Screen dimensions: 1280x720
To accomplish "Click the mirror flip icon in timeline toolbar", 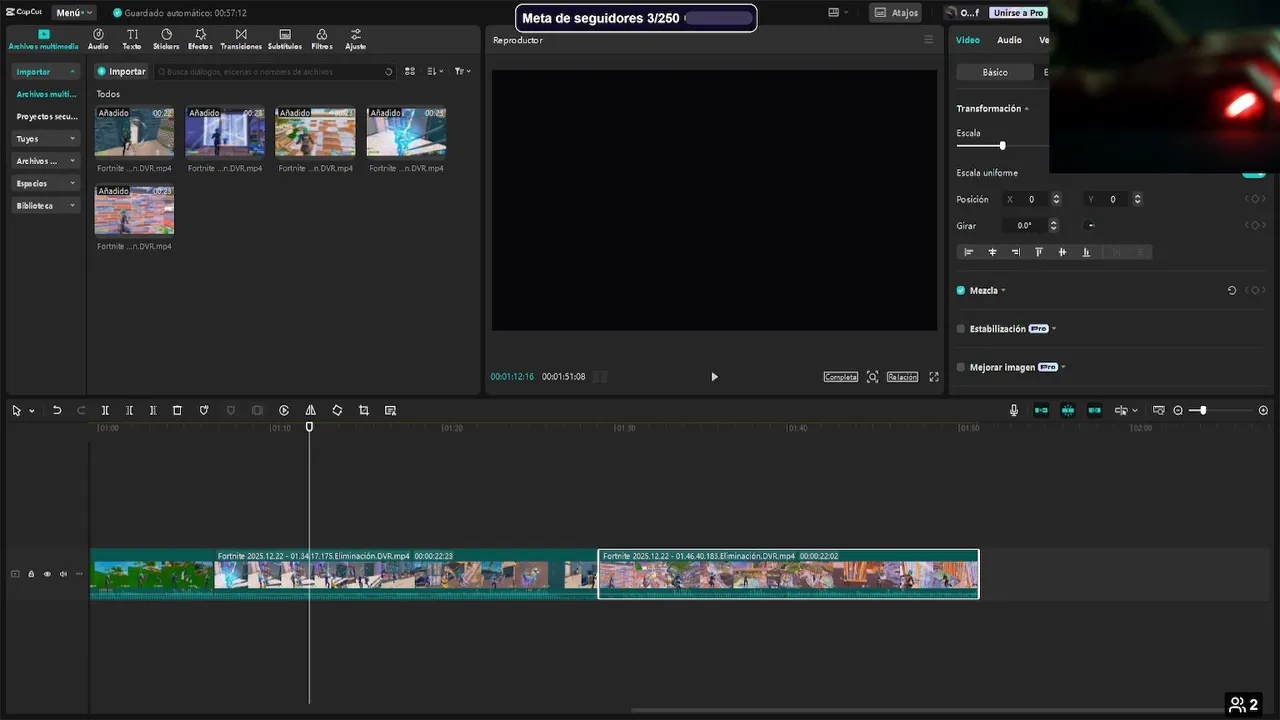I will (310, 410).
